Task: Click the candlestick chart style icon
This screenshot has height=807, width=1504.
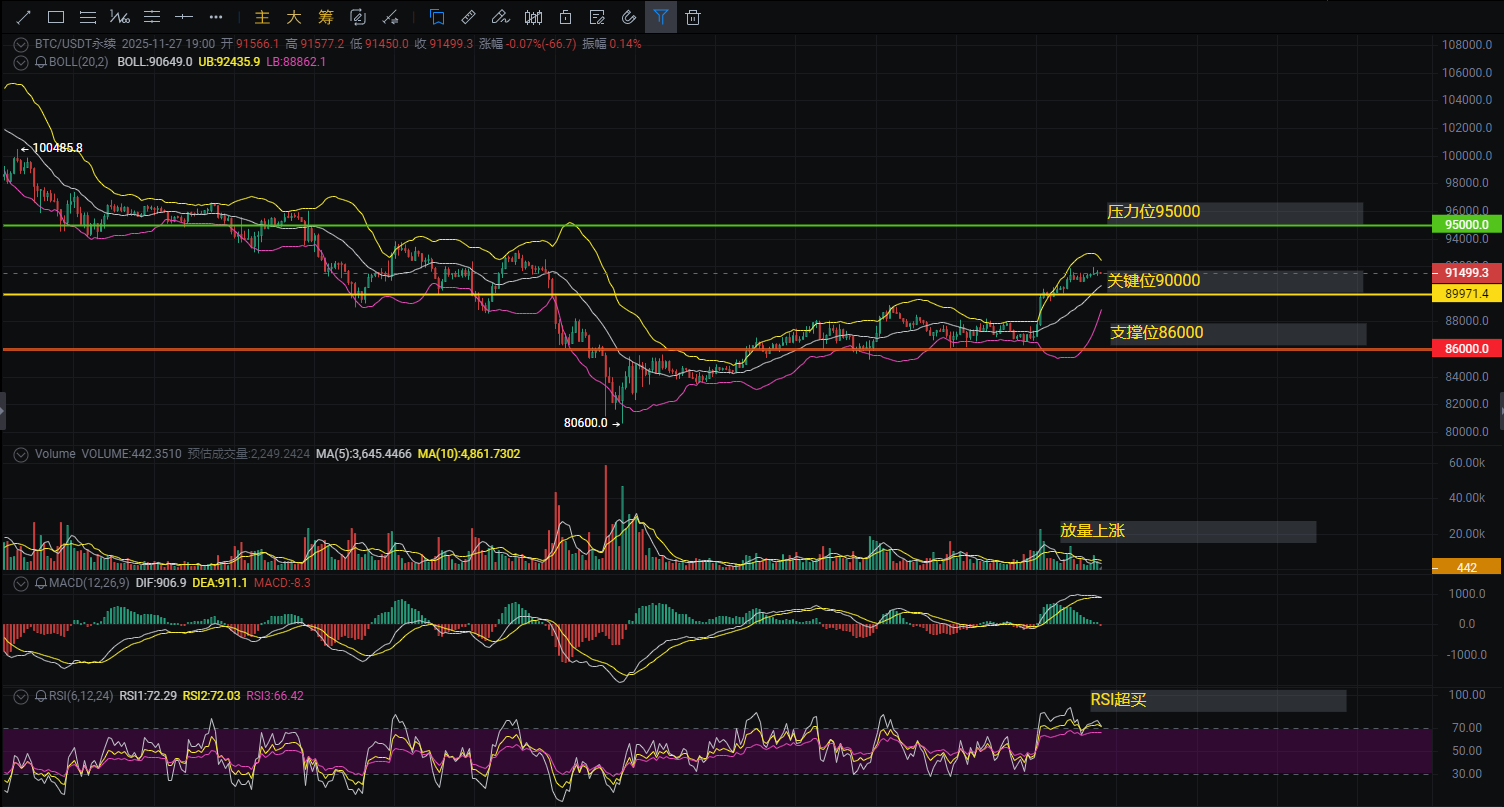Action: [x=533, y=17]
